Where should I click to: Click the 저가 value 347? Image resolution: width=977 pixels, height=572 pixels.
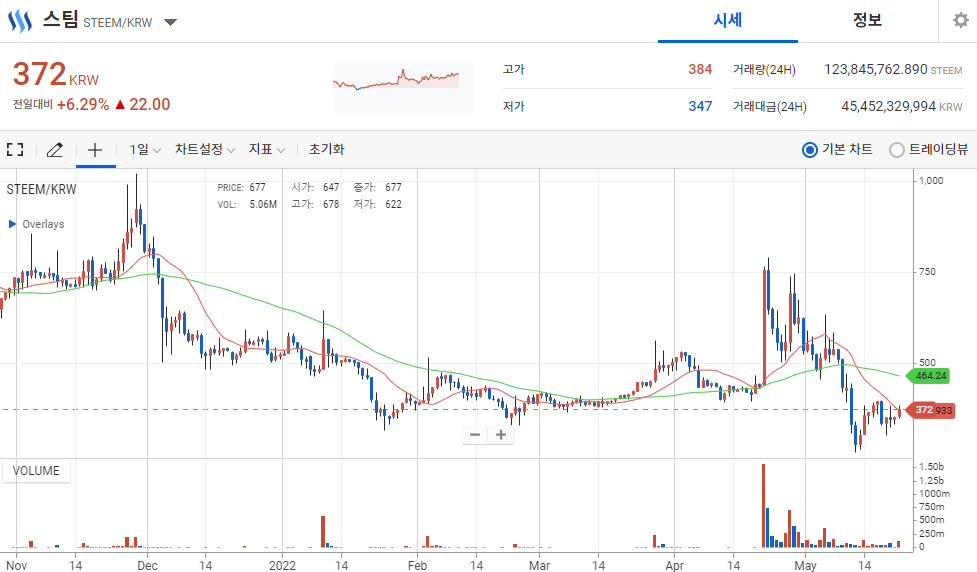click(x=700, y=107)
